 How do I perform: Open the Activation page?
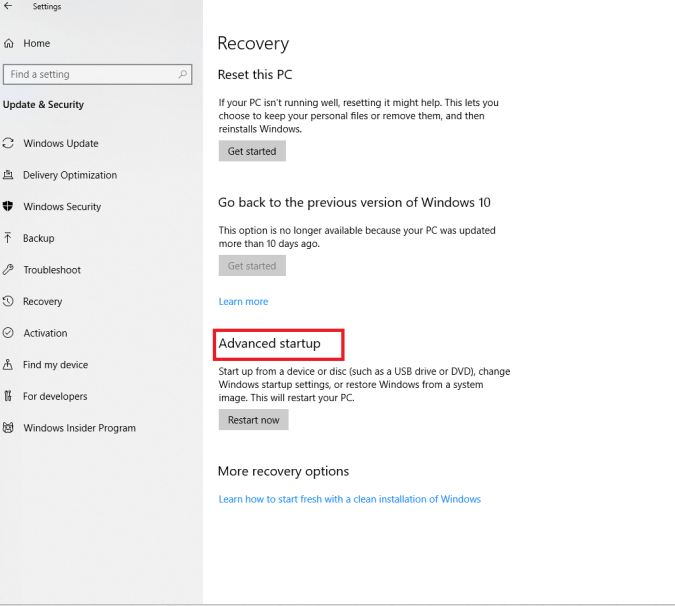click(45, 333)
